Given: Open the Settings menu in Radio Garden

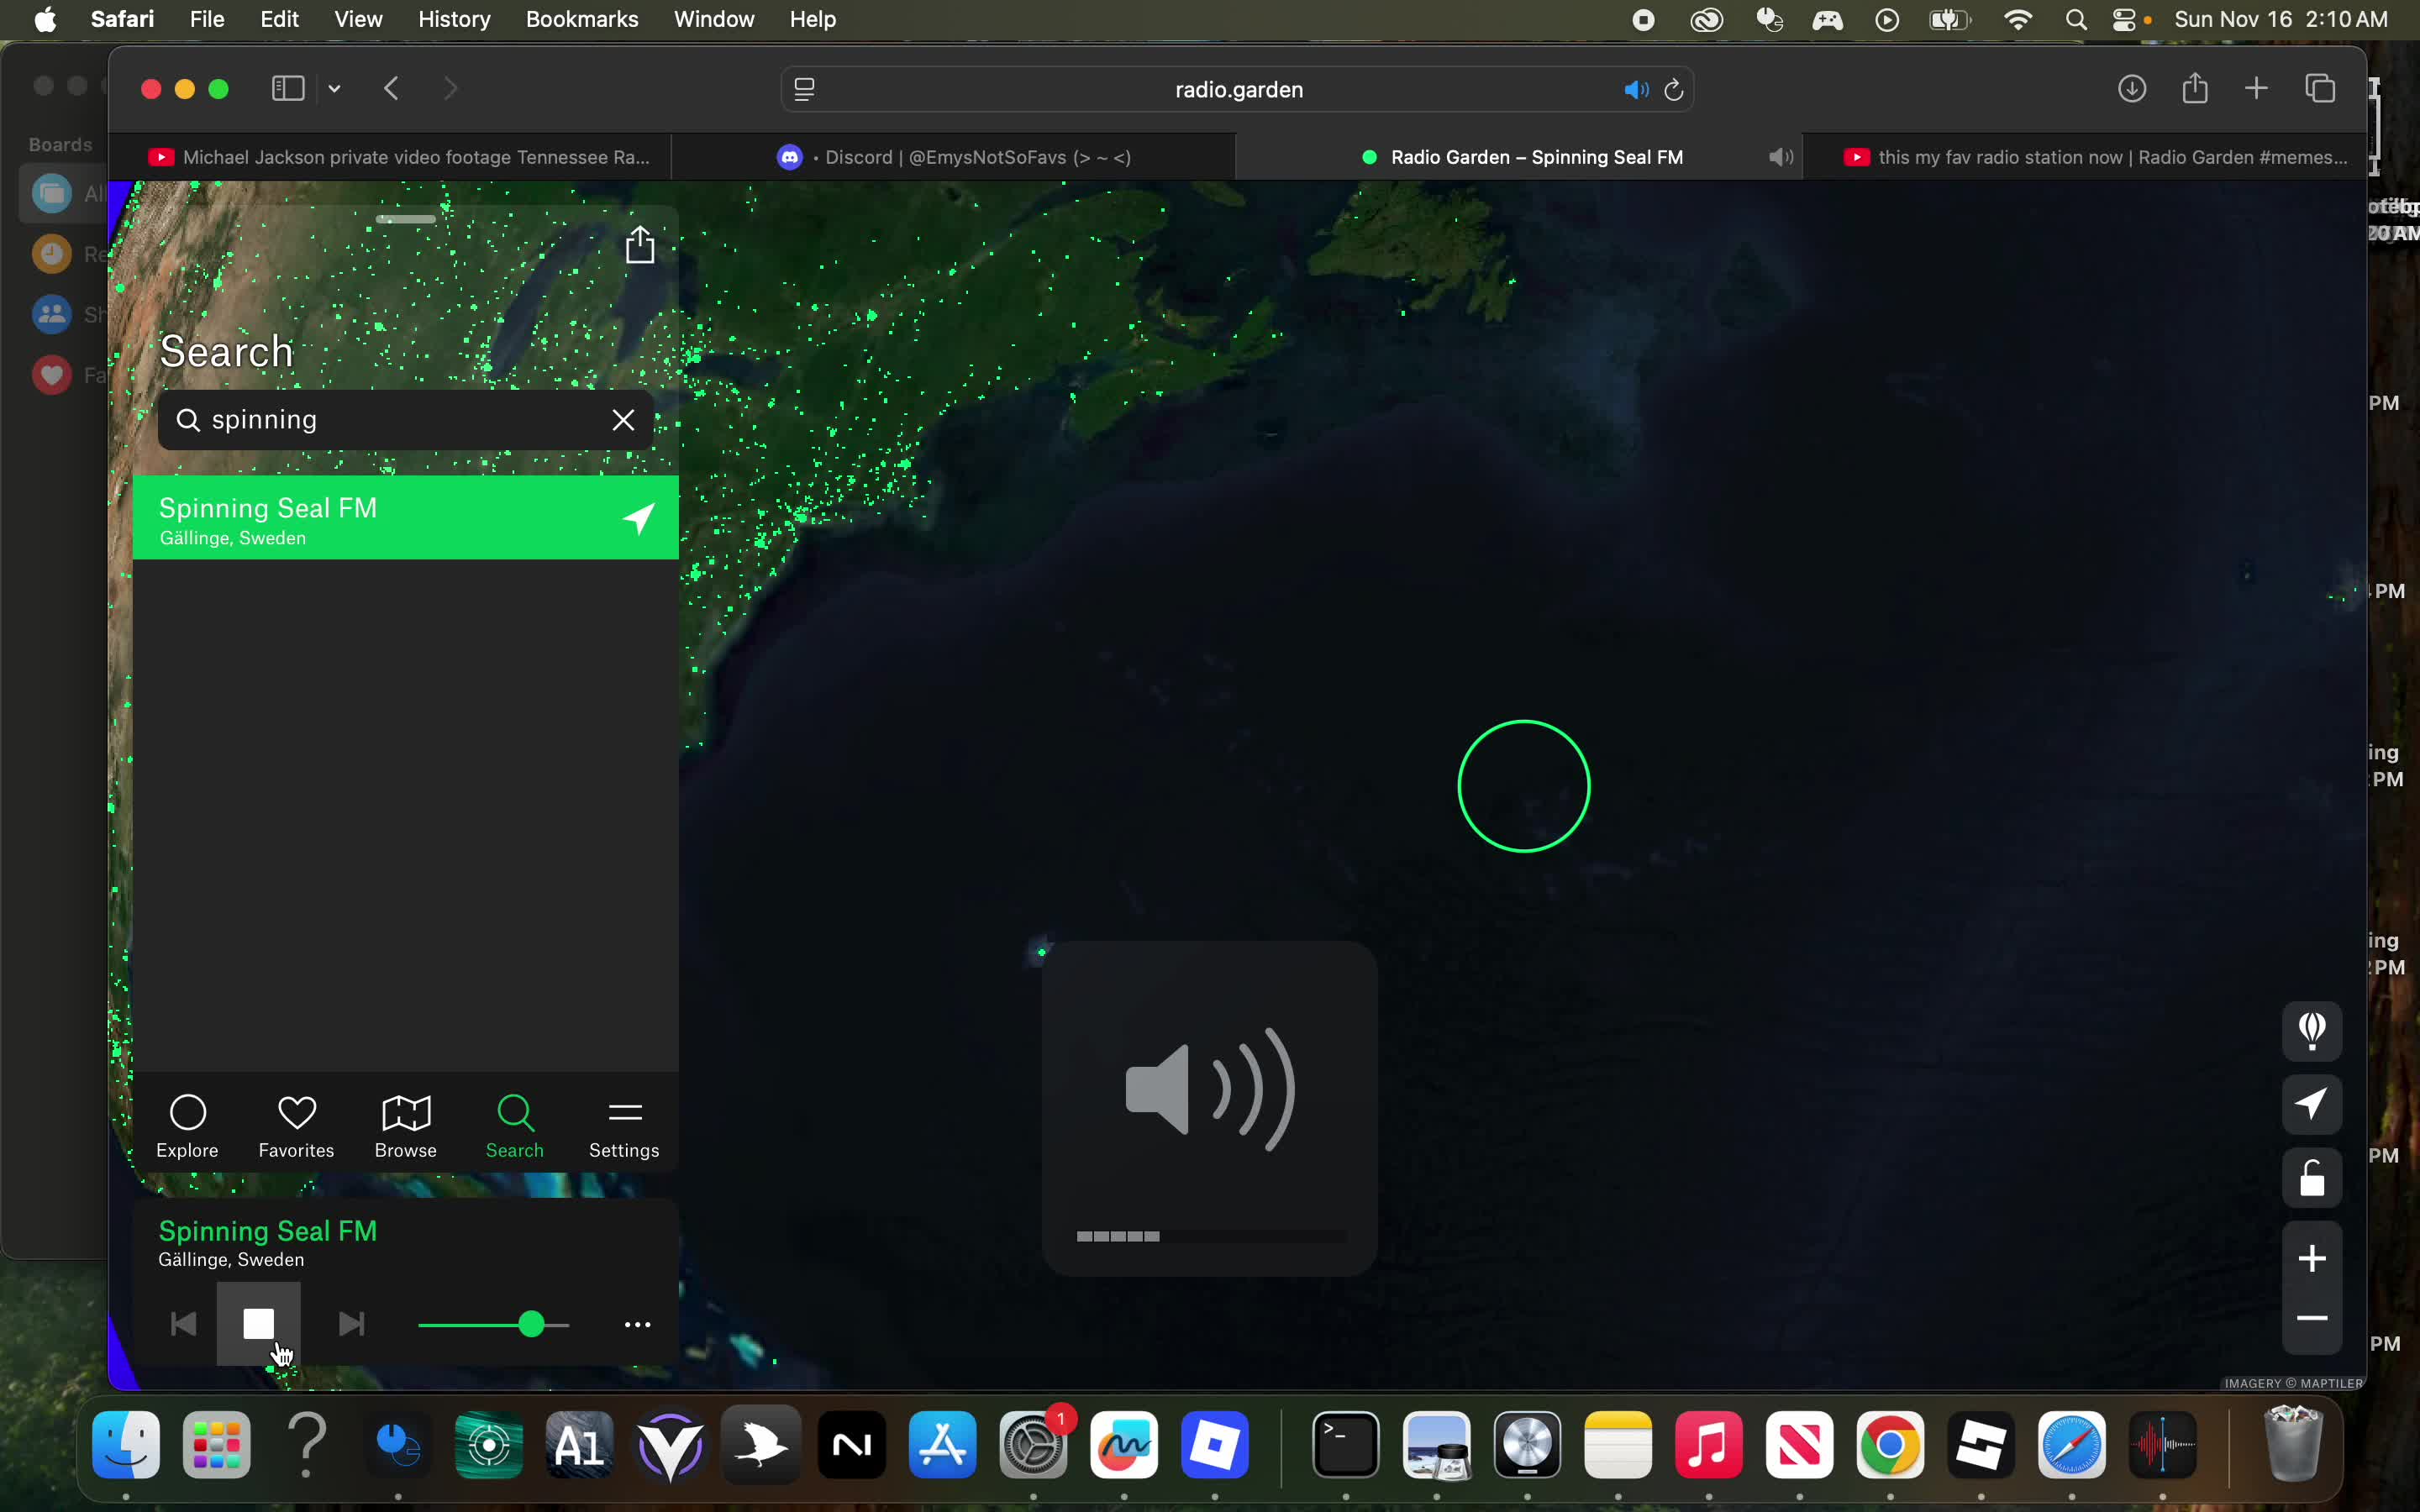Looking at the screenshot, I should pos(624,1126).
